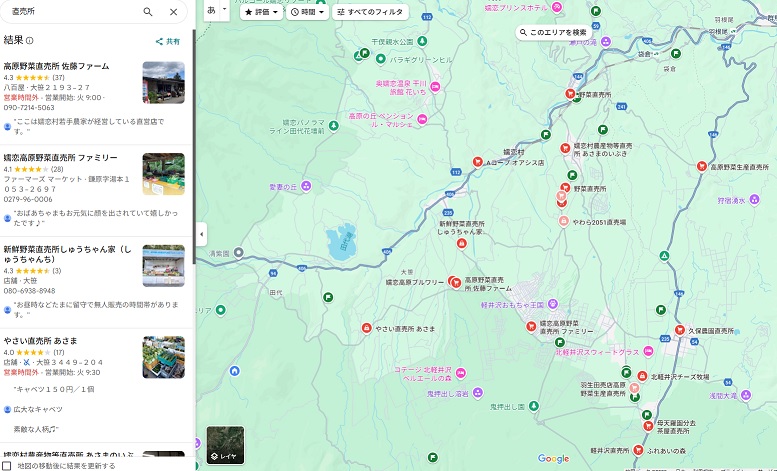Click 嬬恋パノラマライン田代花壇前 park icon

point(333,126)
